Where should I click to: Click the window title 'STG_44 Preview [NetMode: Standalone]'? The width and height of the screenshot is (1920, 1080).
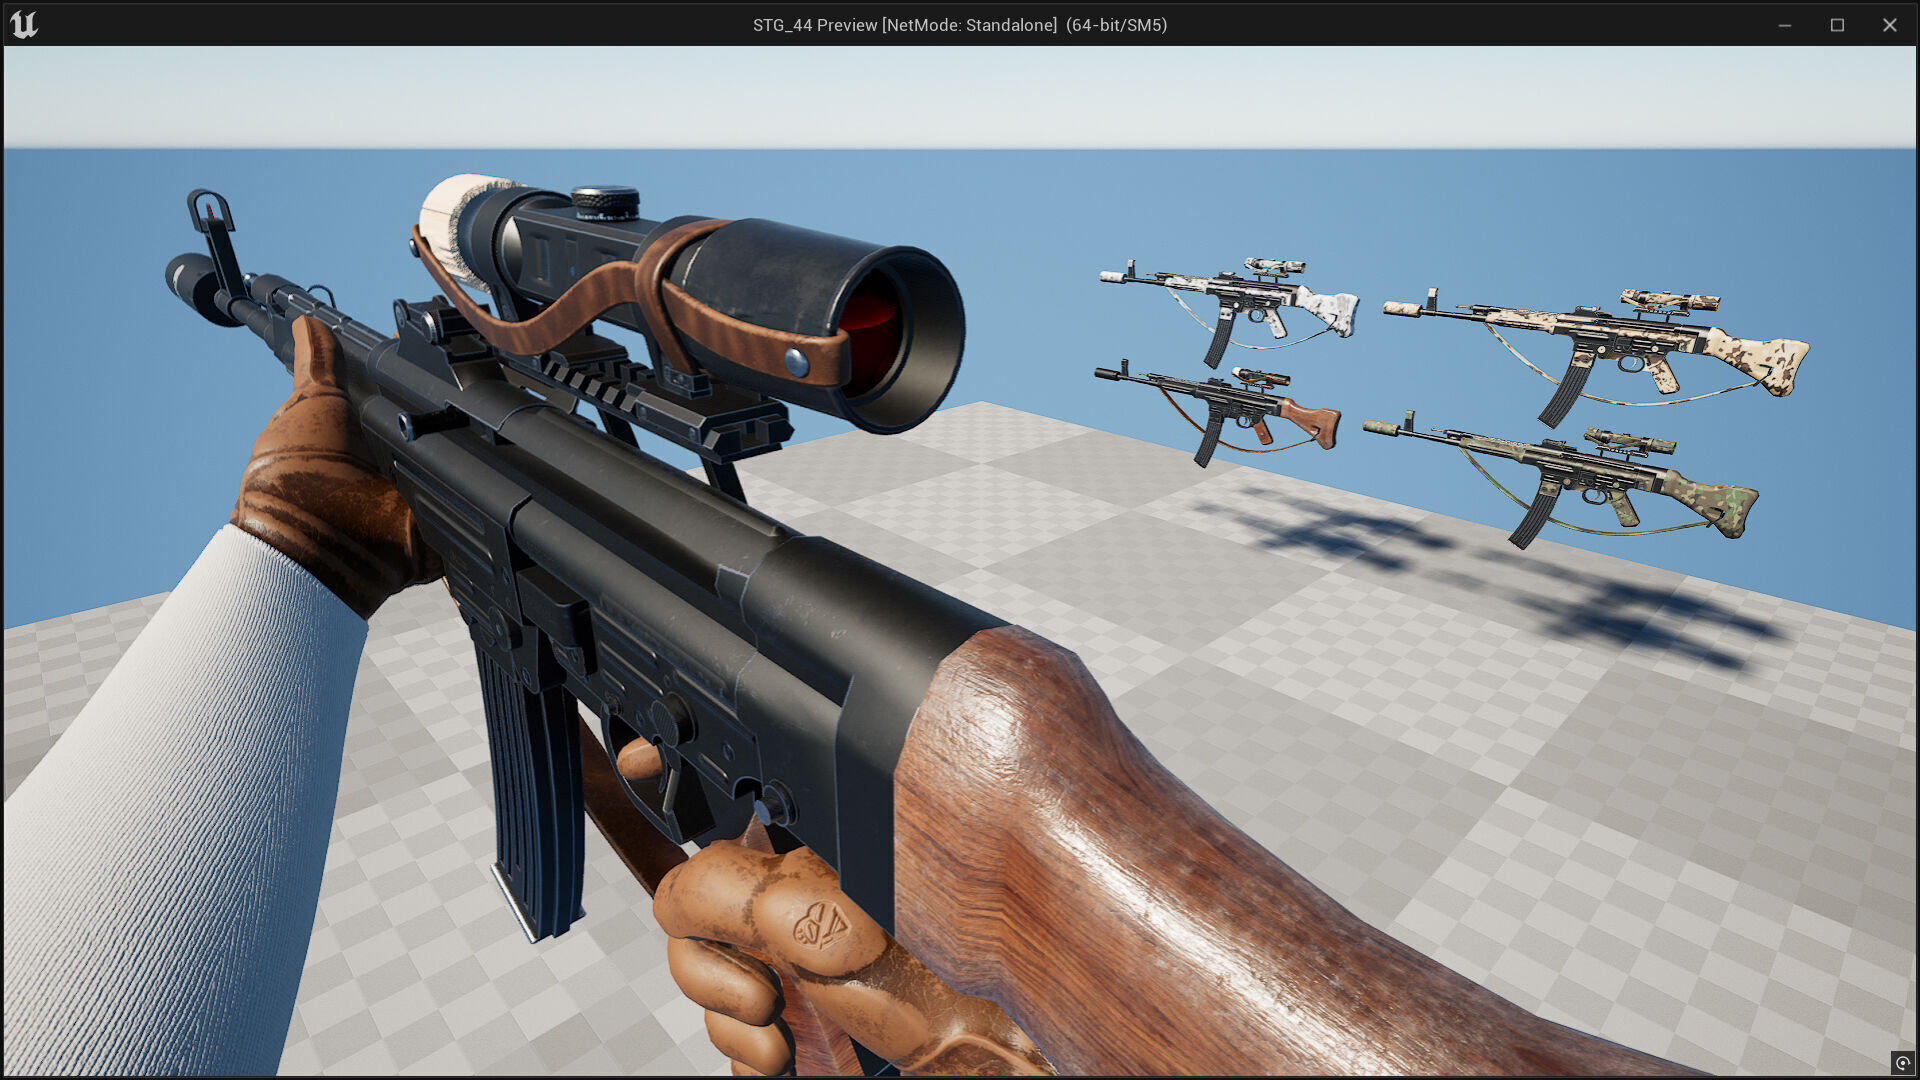pos(905,25)
